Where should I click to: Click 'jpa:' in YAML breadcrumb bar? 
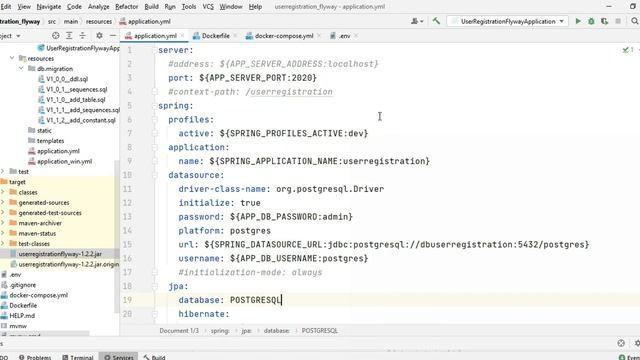click(247, 331)
